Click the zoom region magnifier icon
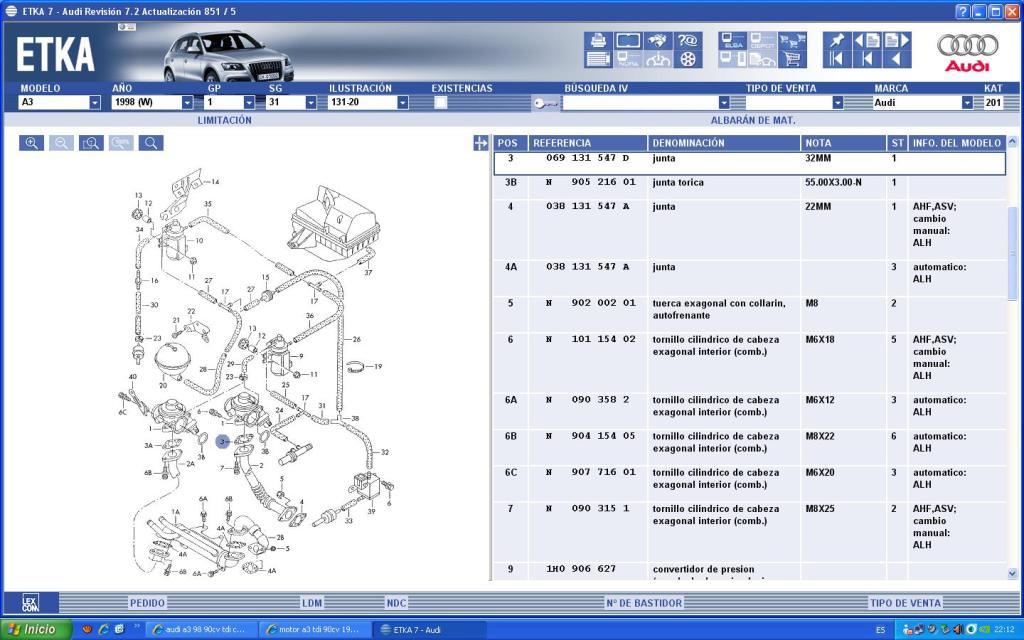 (x=91, y=143)
